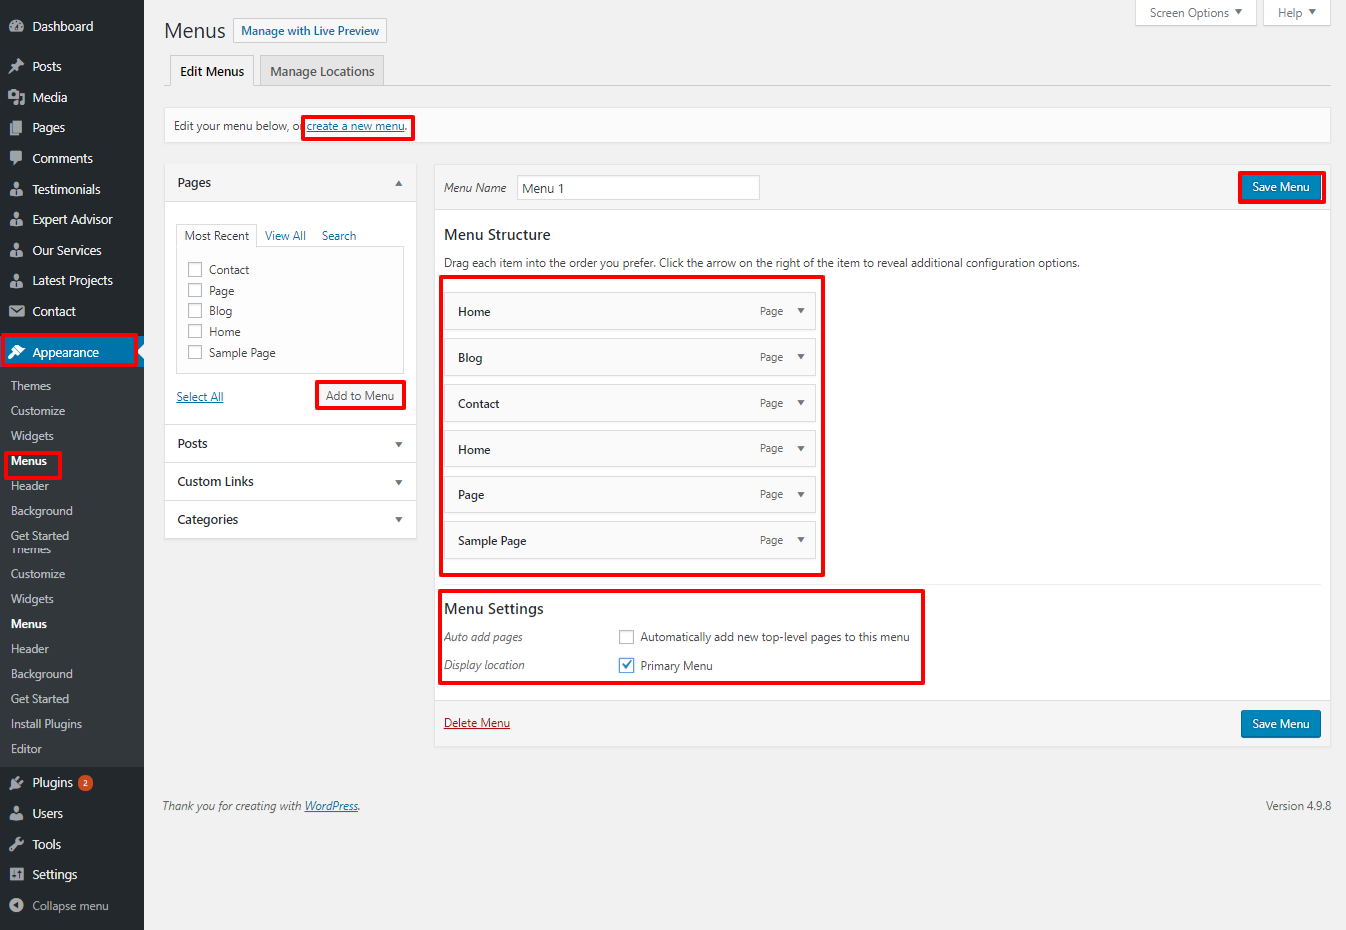
Task: Uncheck the Primary Menu display location
Action: (627, 666)
